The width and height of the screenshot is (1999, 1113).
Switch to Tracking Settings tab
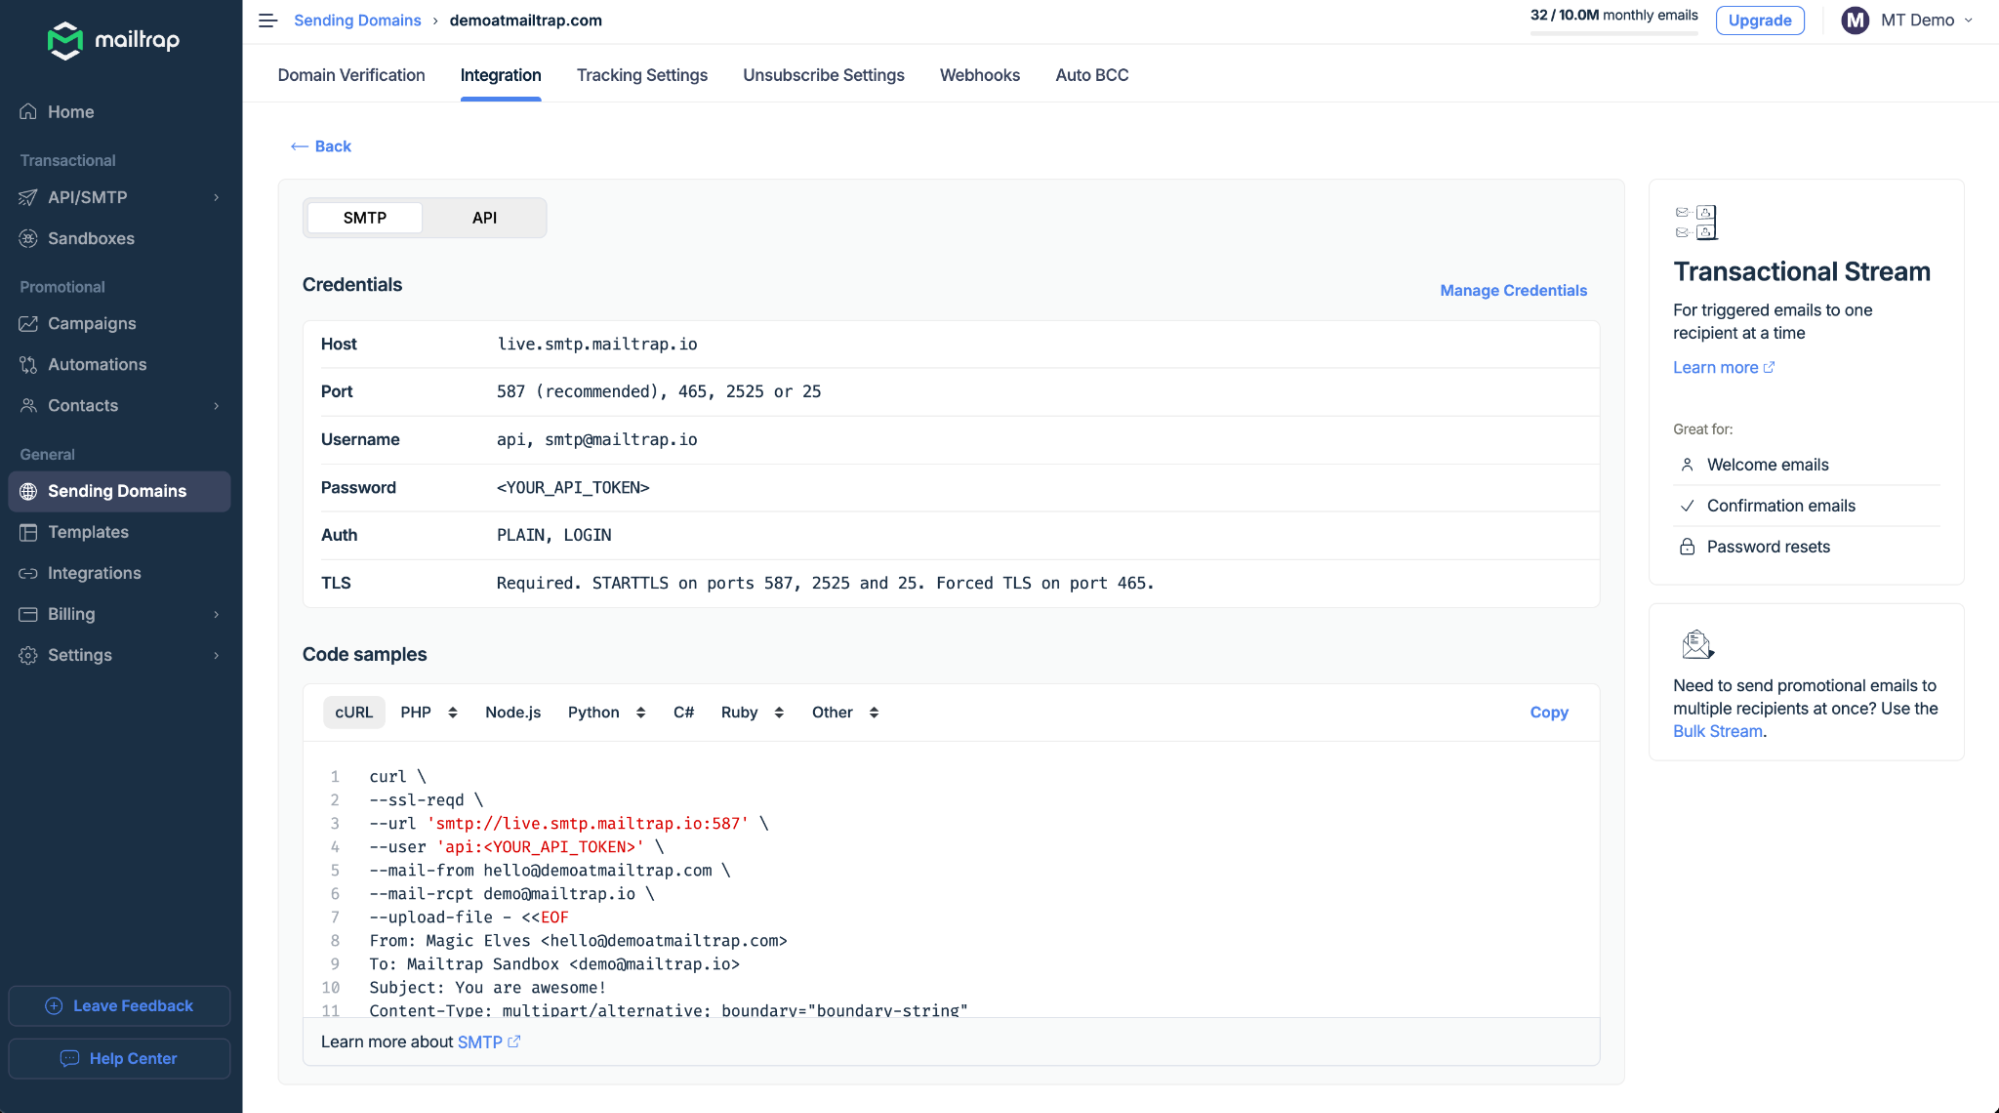click(x=642, y=75)
